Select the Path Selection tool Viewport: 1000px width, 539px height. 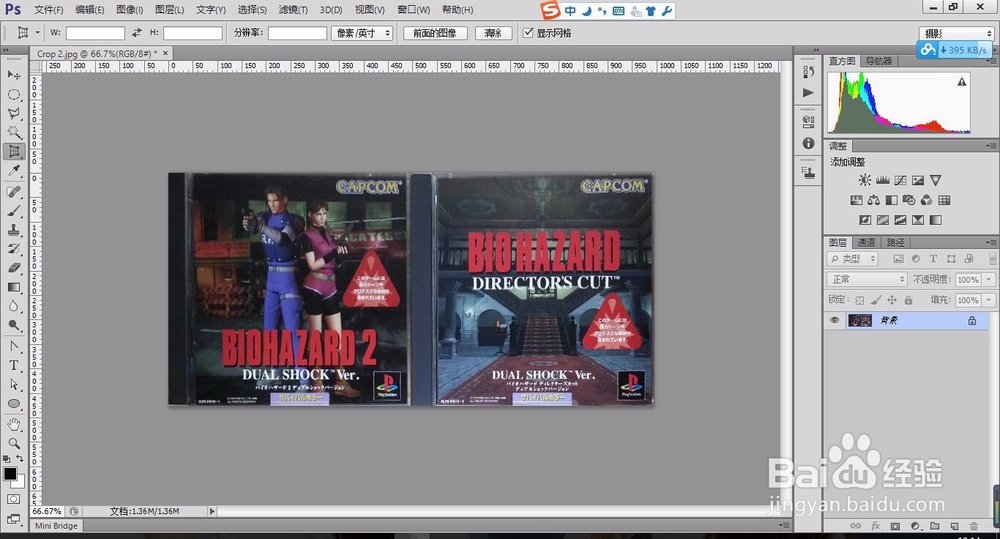[13, 385]
